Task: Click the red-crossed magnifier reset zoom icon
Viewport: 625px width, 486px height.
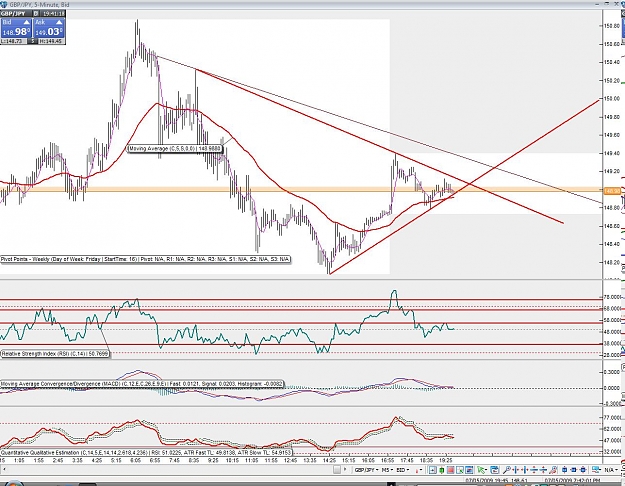Action: 553,470
